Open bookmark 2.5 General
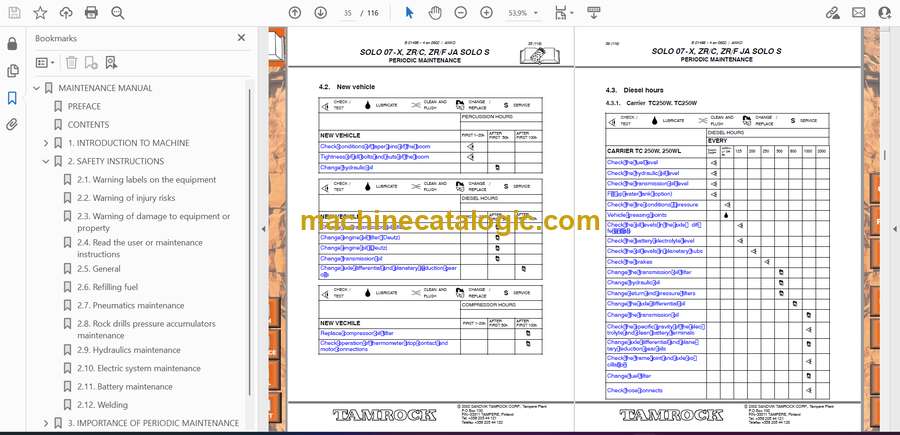The image size is (900, 435). click(x=99, y=269)
